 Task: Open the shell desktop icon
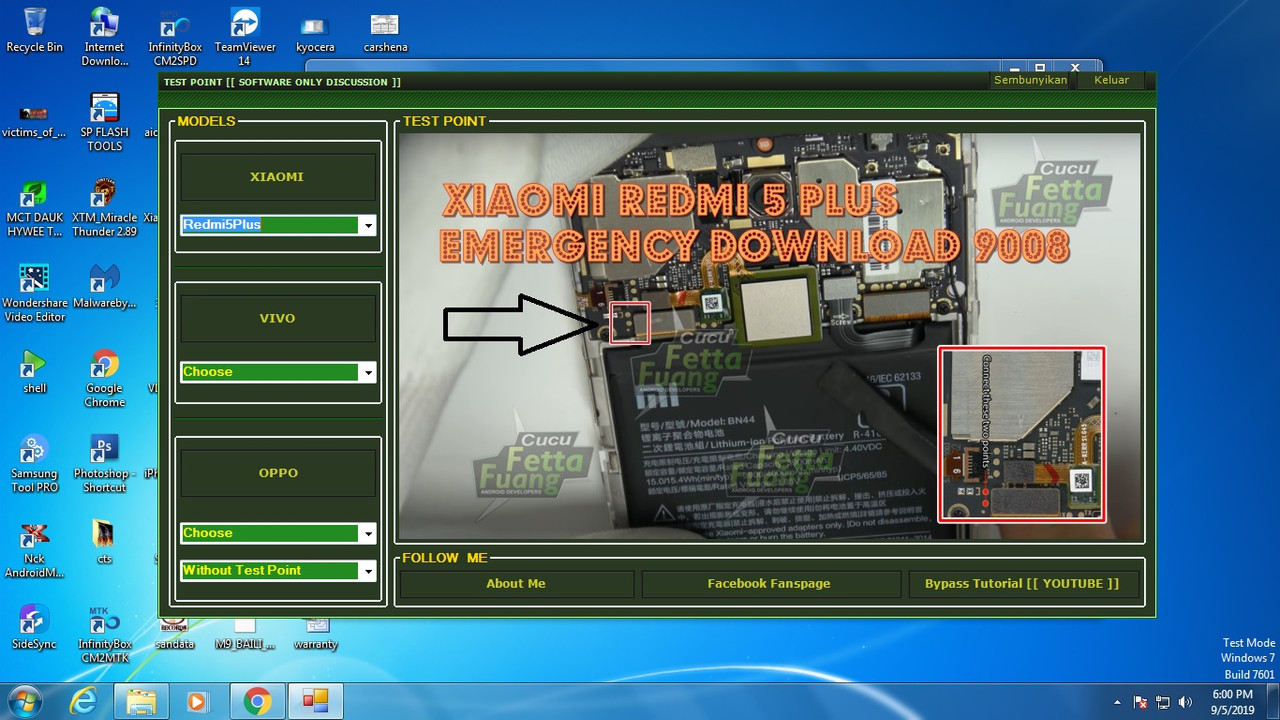click(x=34, y=372)
